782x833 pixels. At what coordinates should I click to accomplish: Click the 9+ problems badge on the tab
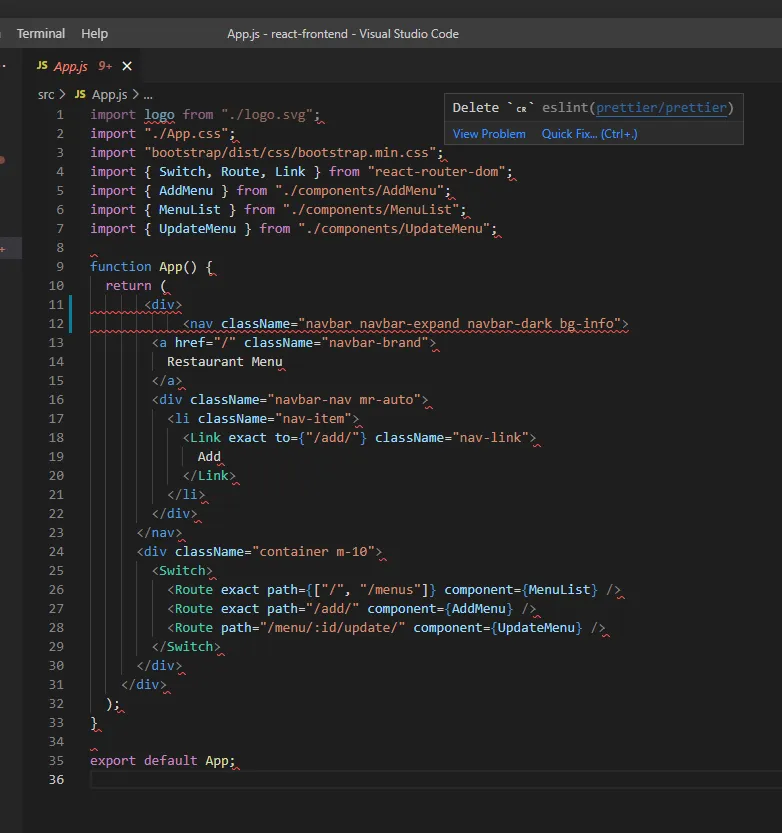click(x=105, y=66)
